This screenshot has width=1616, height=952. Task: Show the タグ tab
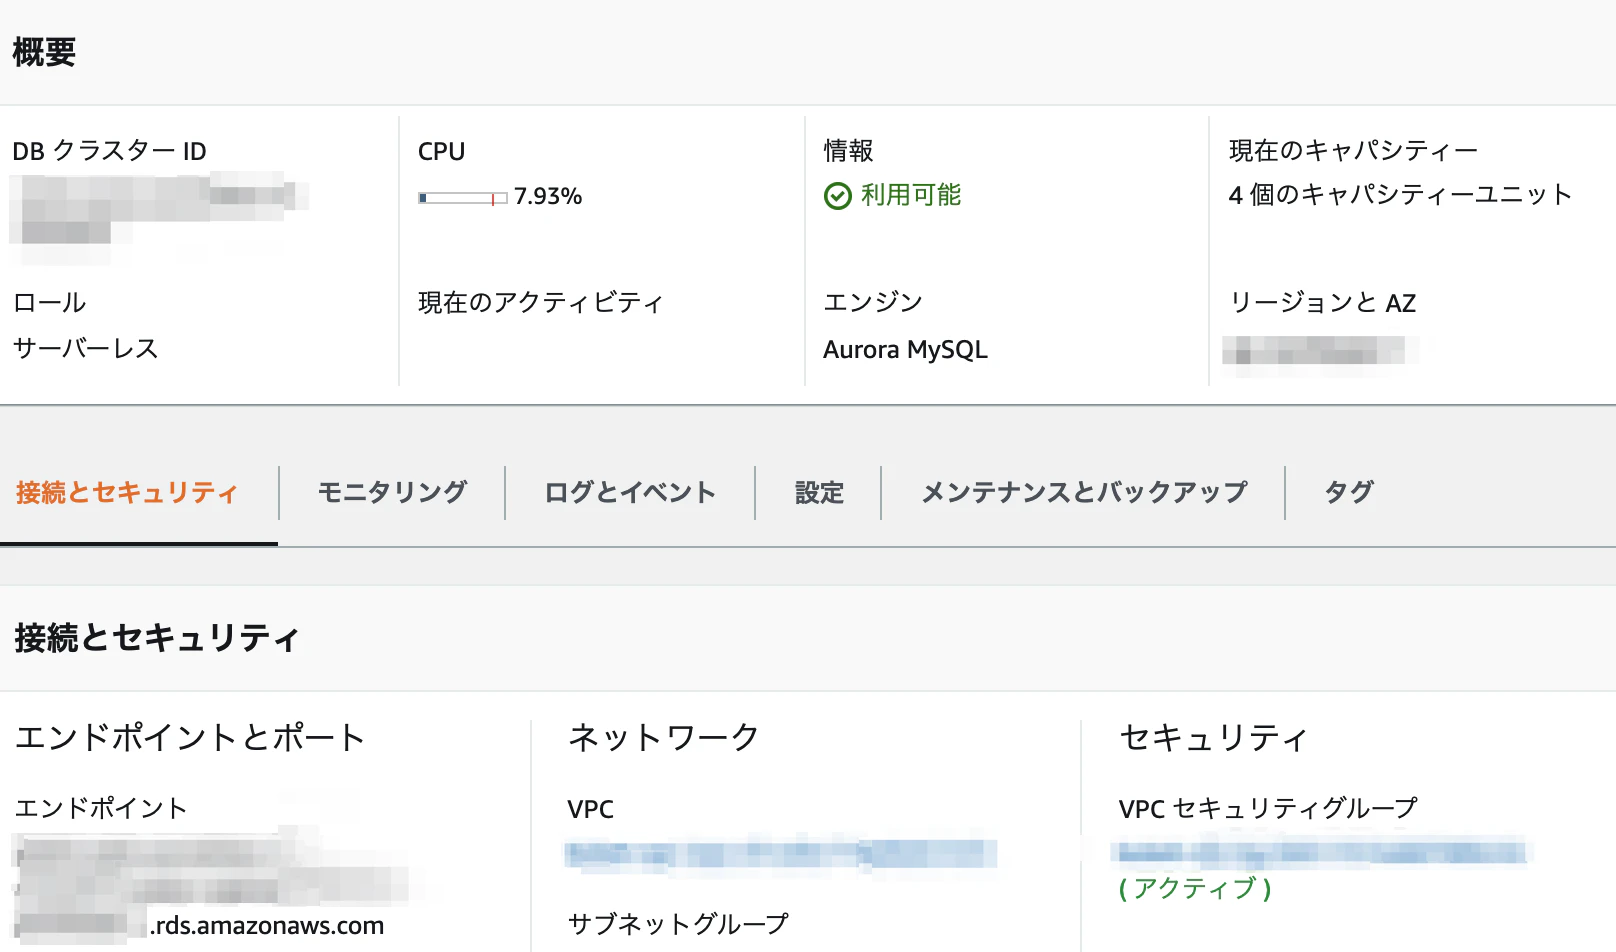coord(1349,492)
